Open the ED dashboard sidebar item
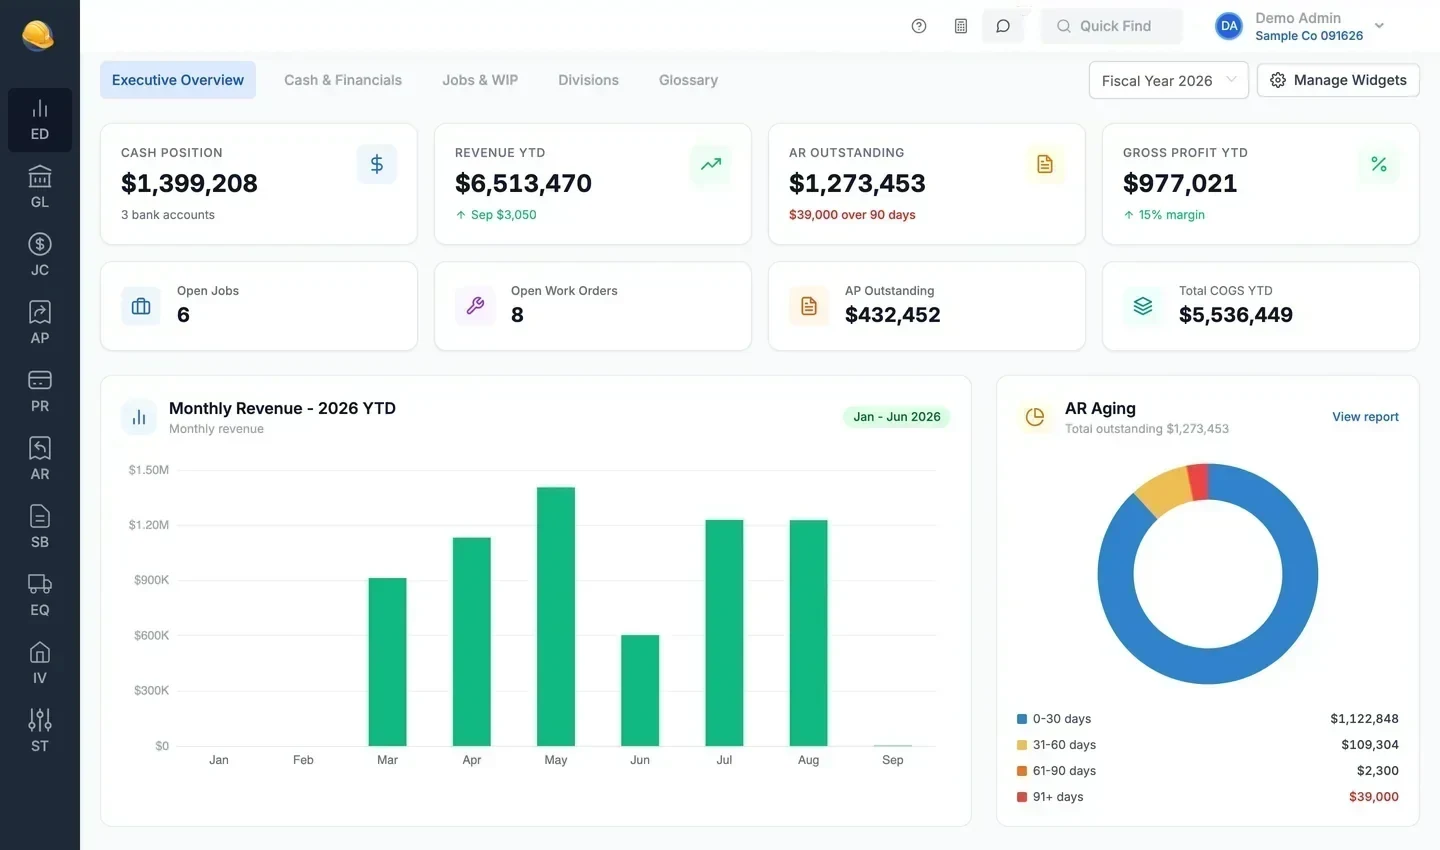Screen dimensions: 1440x850 click(40, 120)
